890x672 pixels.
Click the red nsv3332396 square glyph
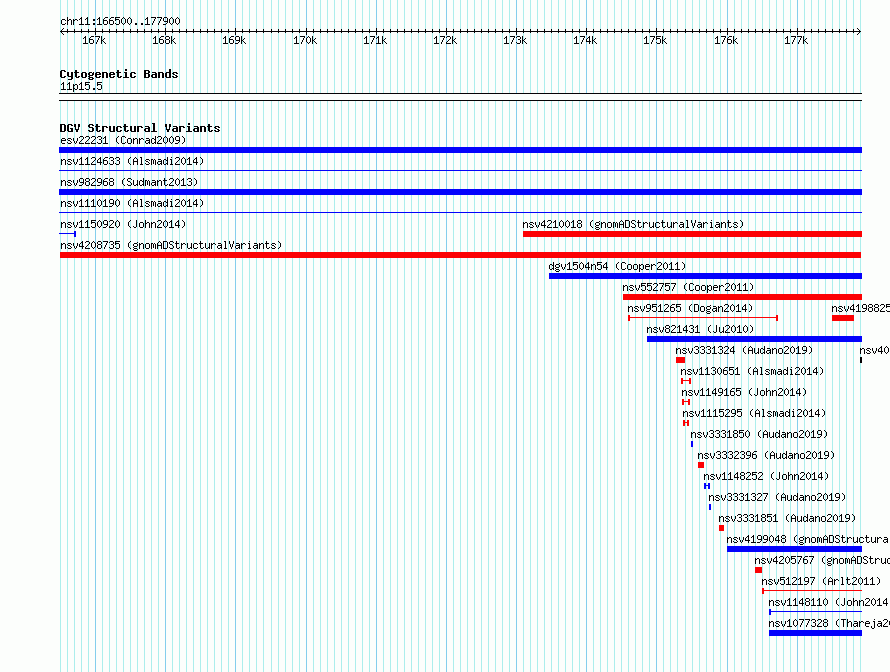pos(701,465)
